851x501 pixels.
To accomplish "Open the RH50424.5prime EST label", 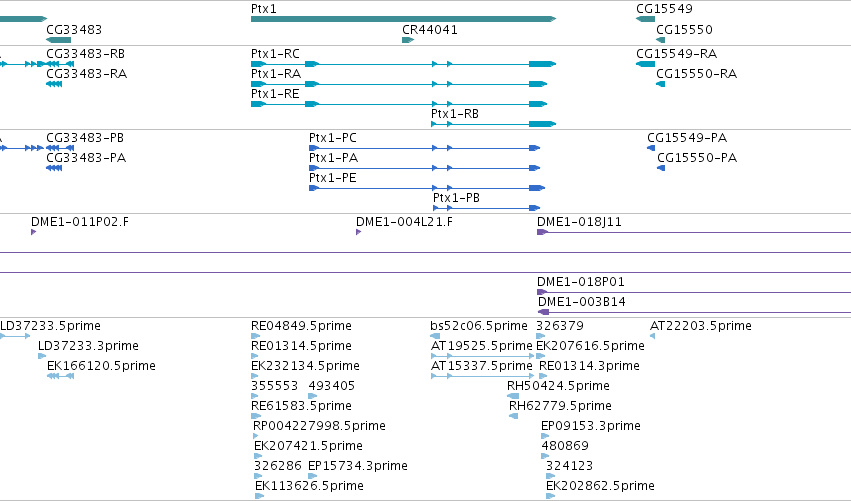I will point(558,386).
